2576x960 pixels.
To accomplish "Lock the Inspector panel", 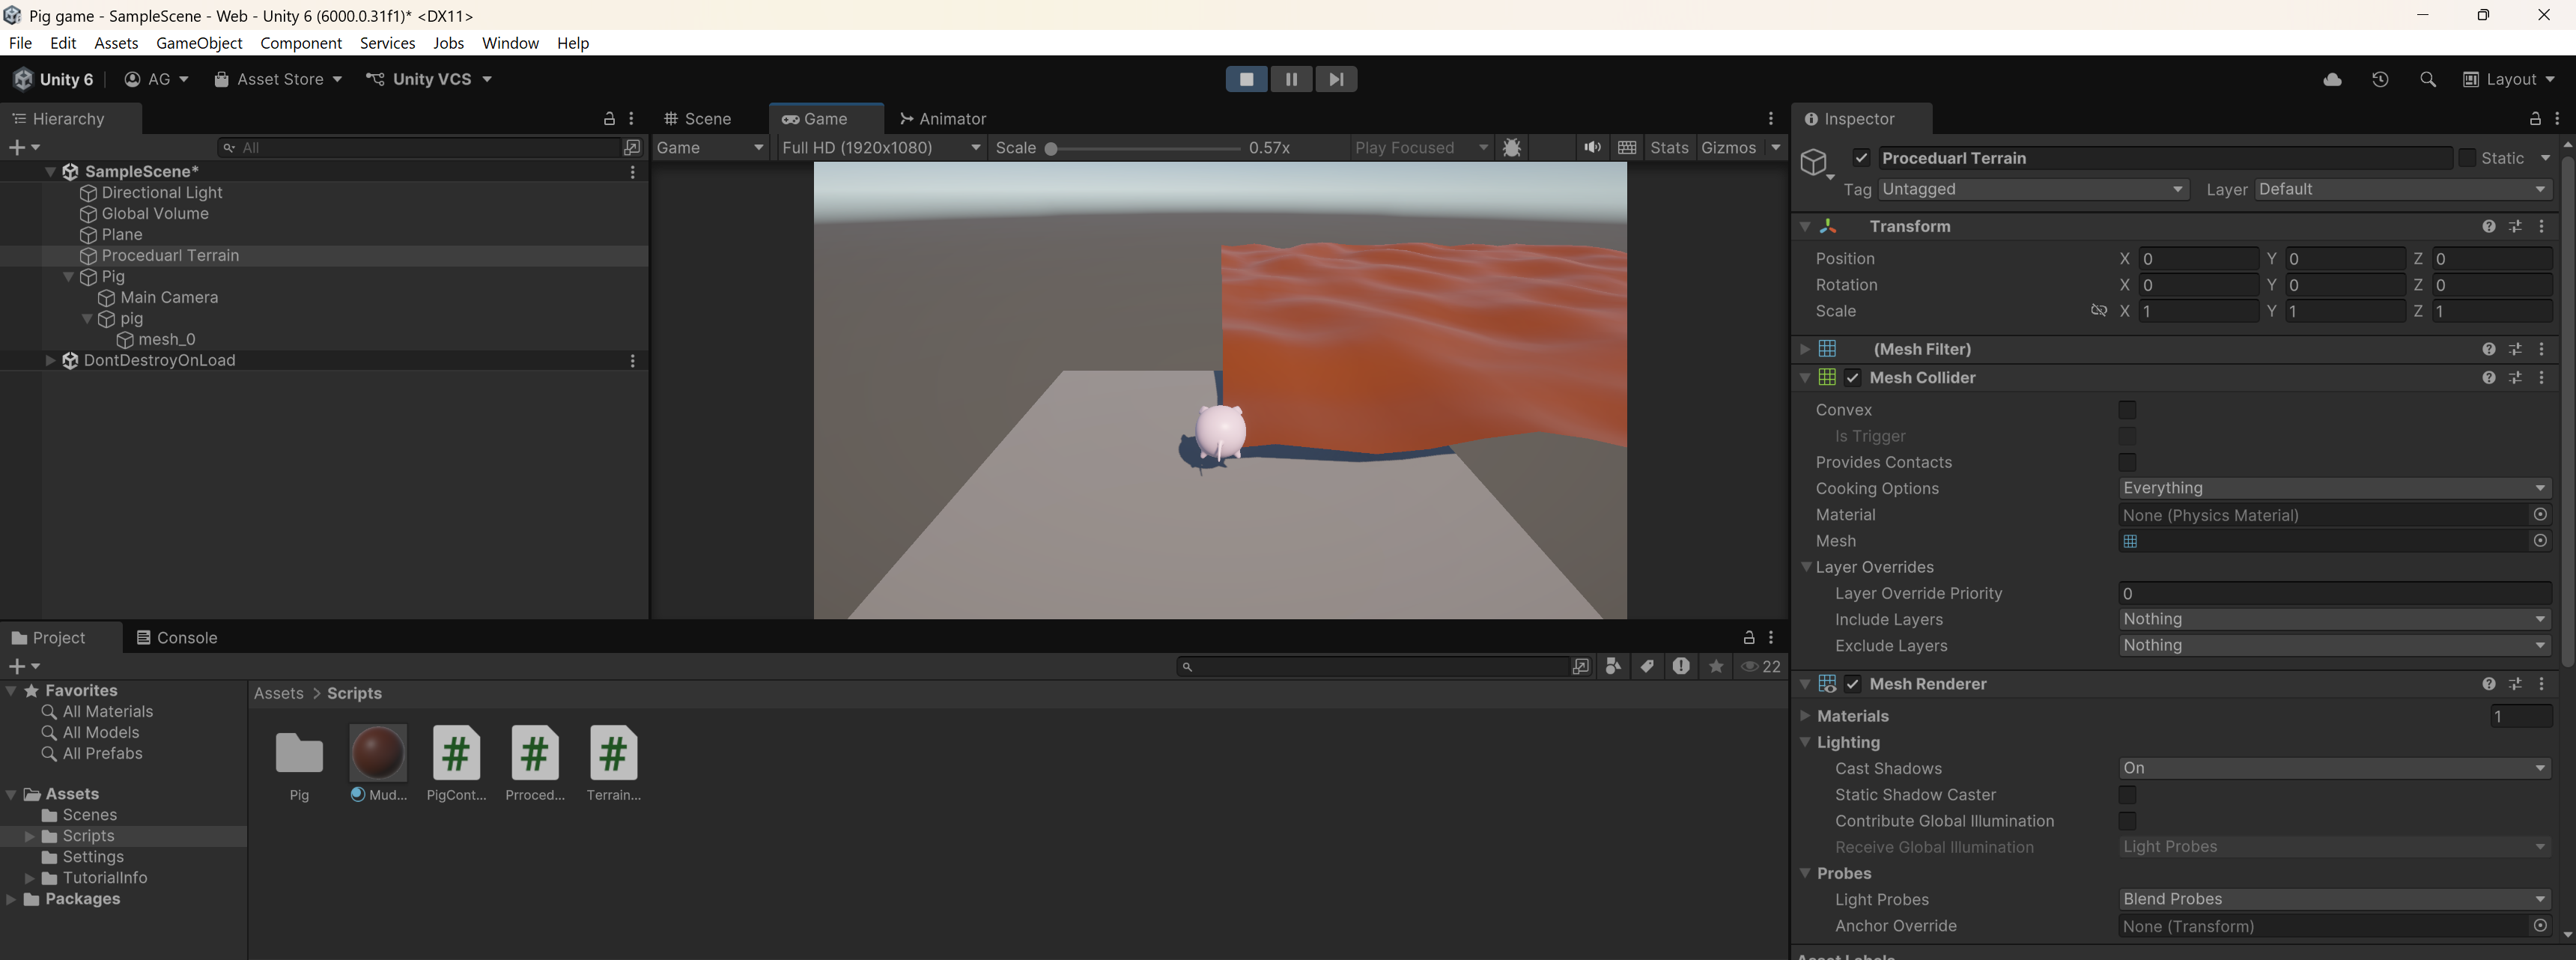I will click(2535, 119).
